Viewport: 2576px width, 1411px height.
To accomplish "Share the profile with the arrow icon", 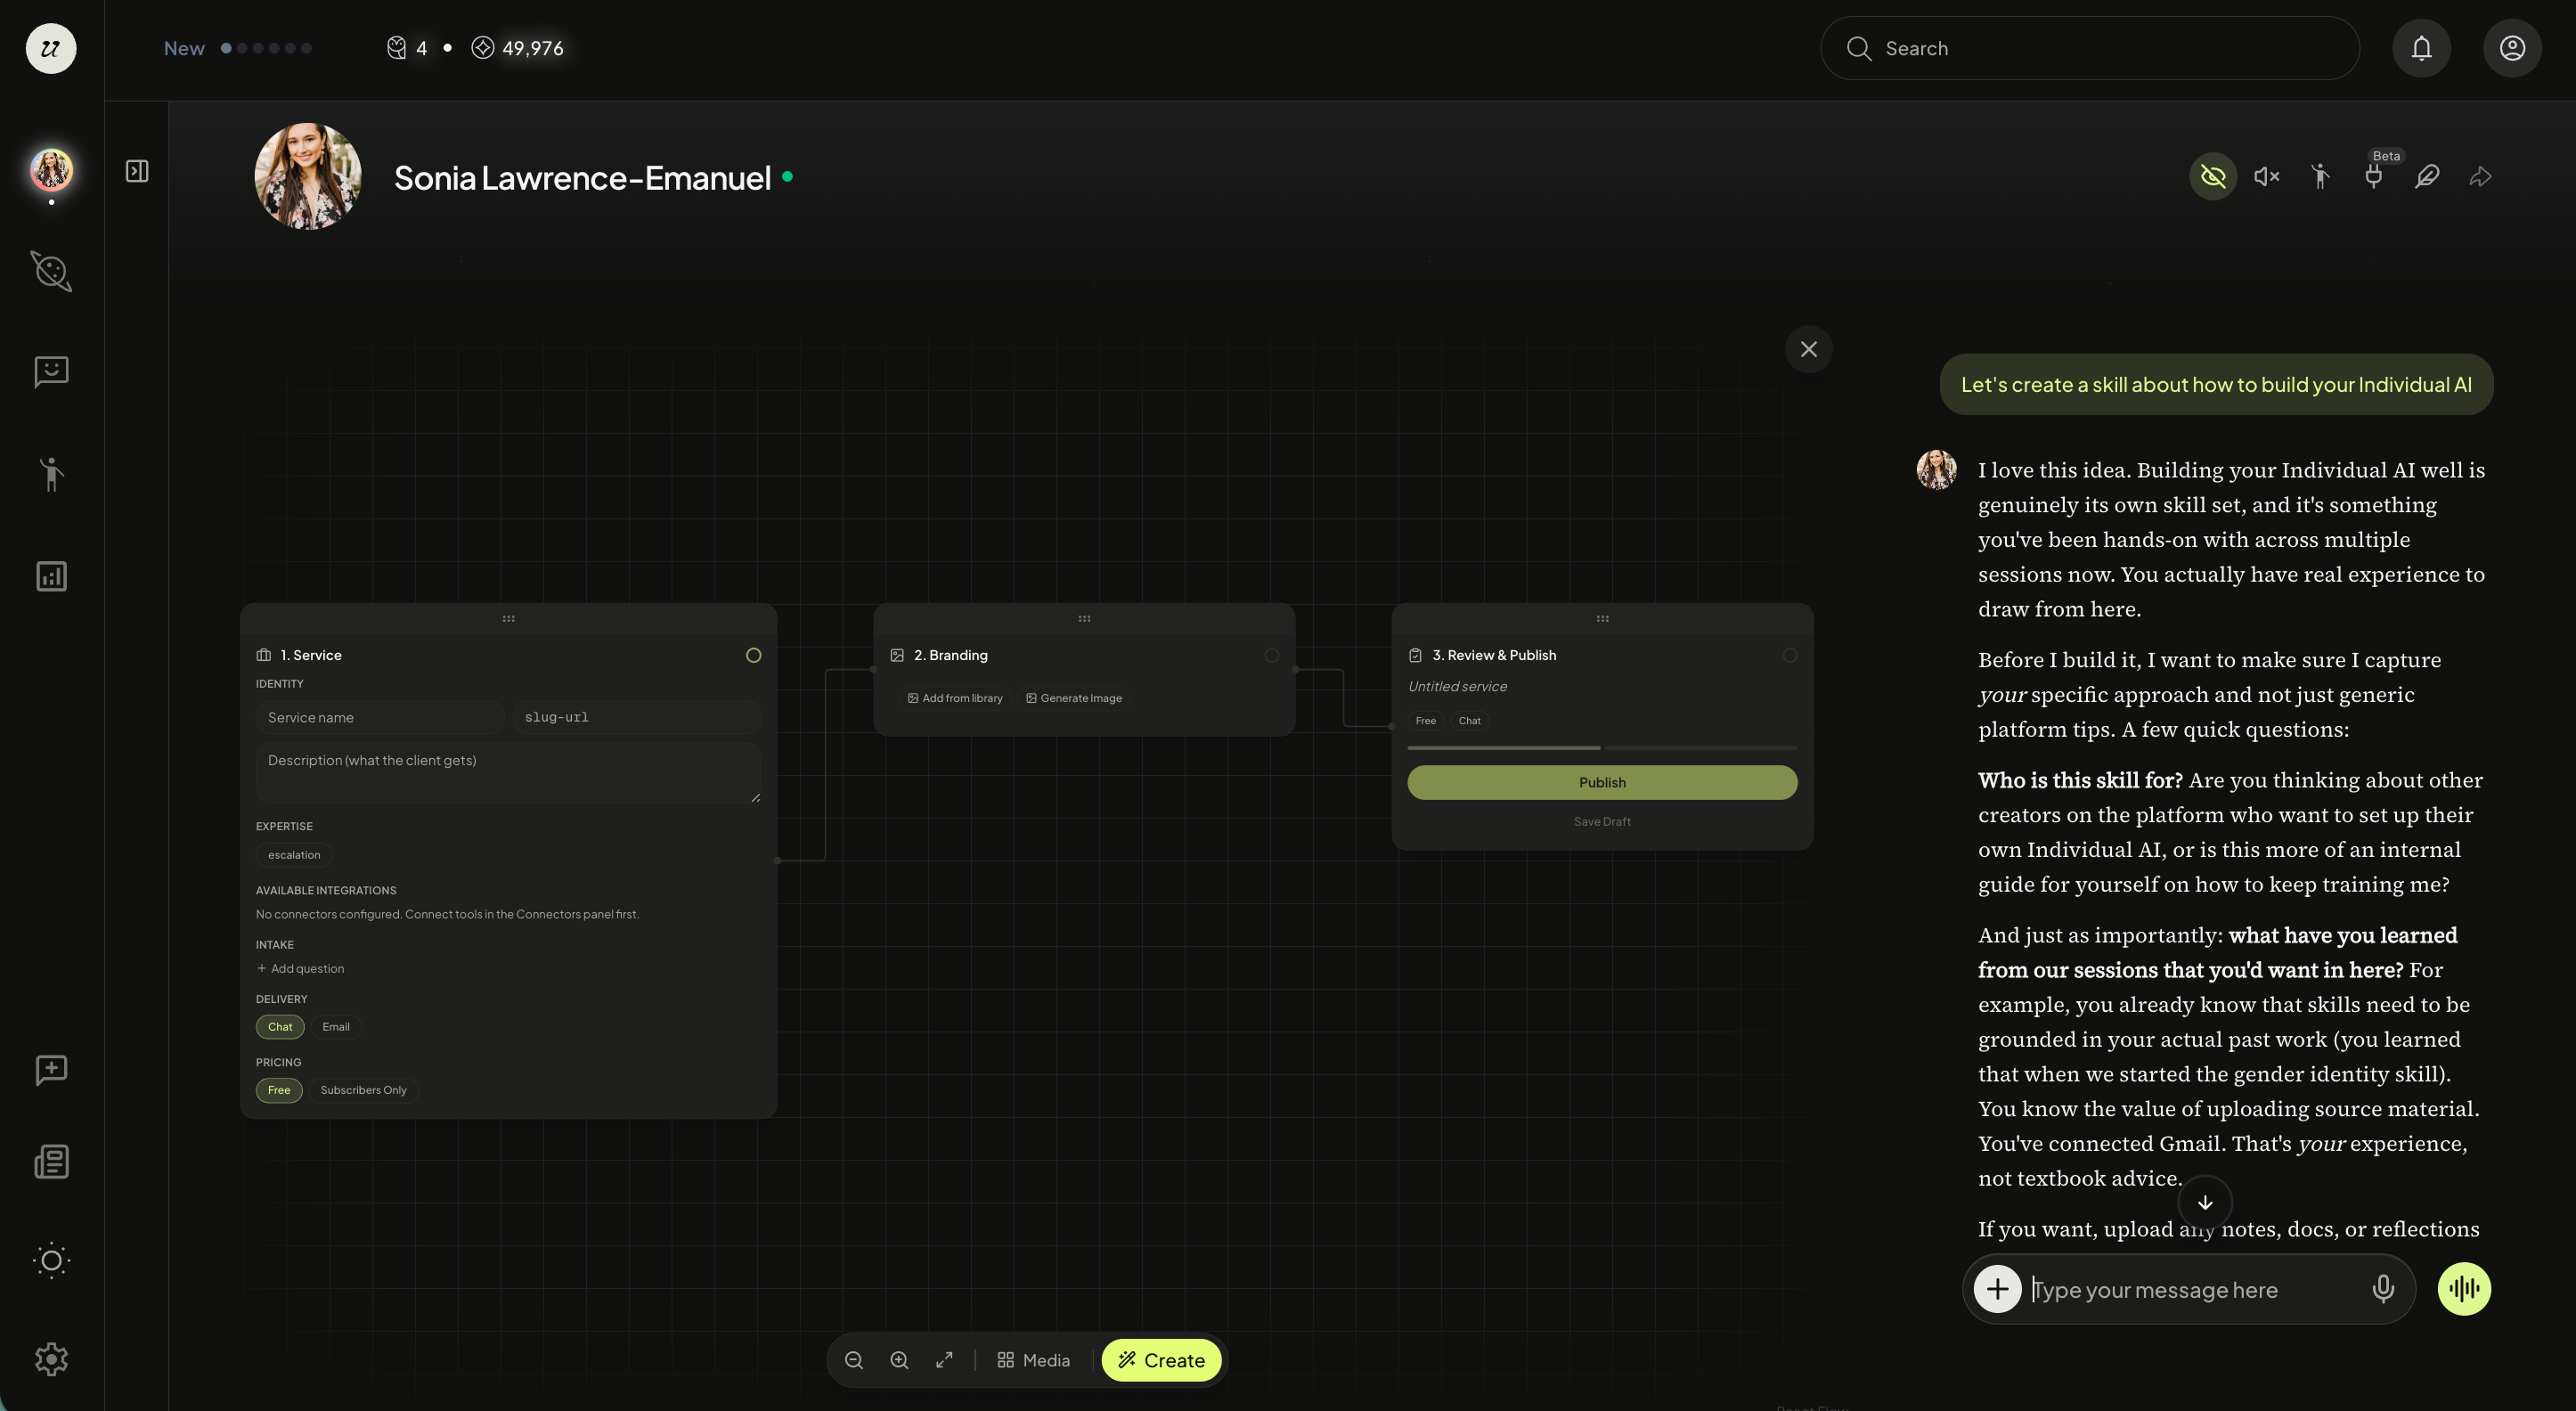I will tap(2480, 177).
